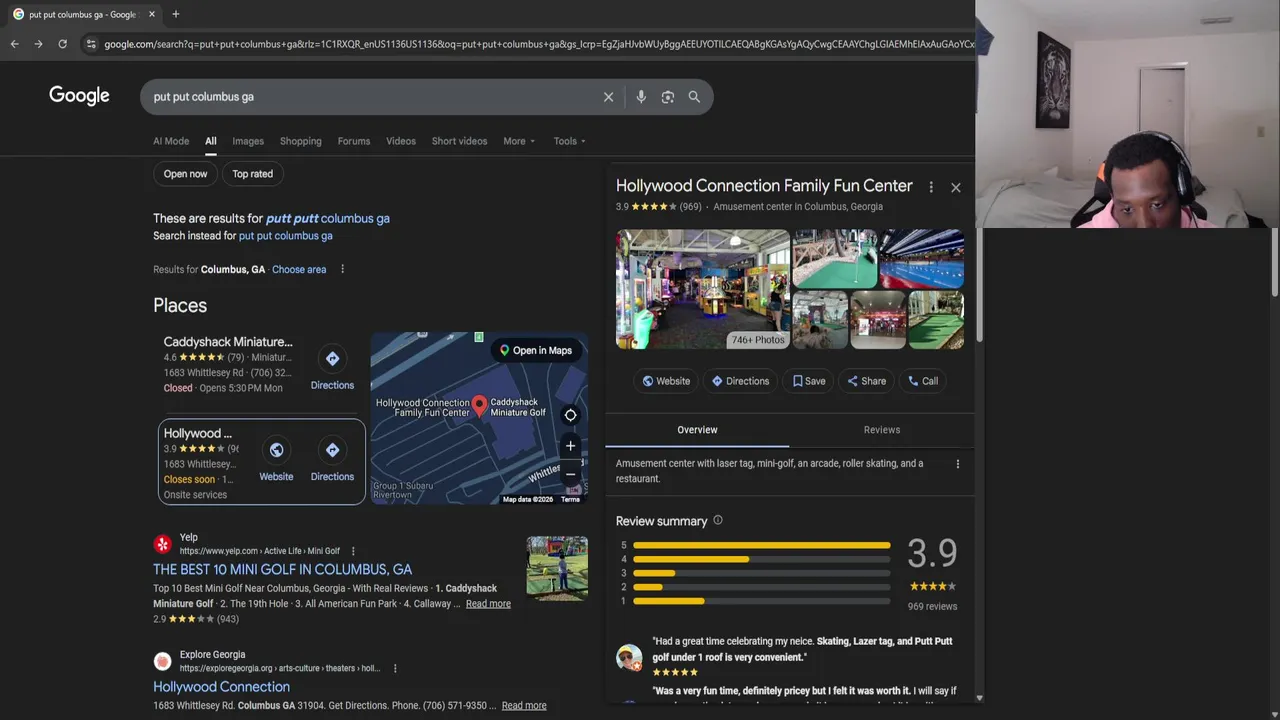Click the Yelp favicon
The width and height of the screenshot is (1280, 720).
click(x=162, y=544)
